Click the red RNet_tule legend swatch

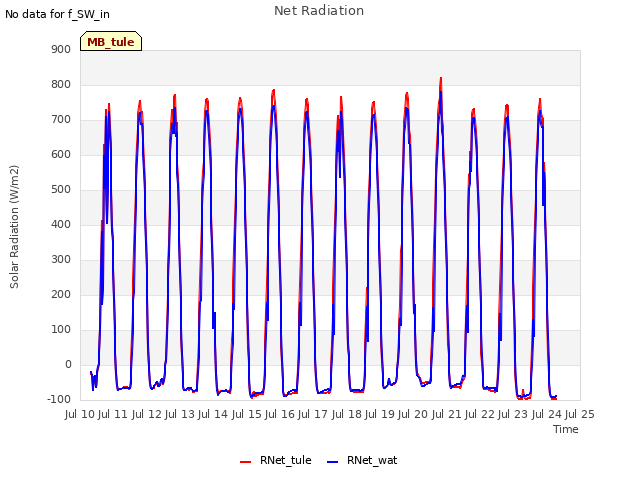(x=245, y=462)
